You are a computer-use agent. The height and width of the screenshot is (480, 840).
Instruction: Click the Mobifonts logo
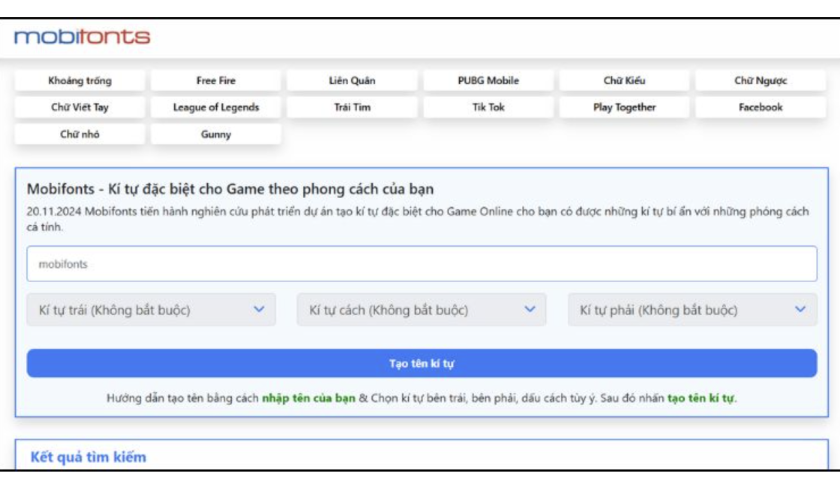(82, 37)
